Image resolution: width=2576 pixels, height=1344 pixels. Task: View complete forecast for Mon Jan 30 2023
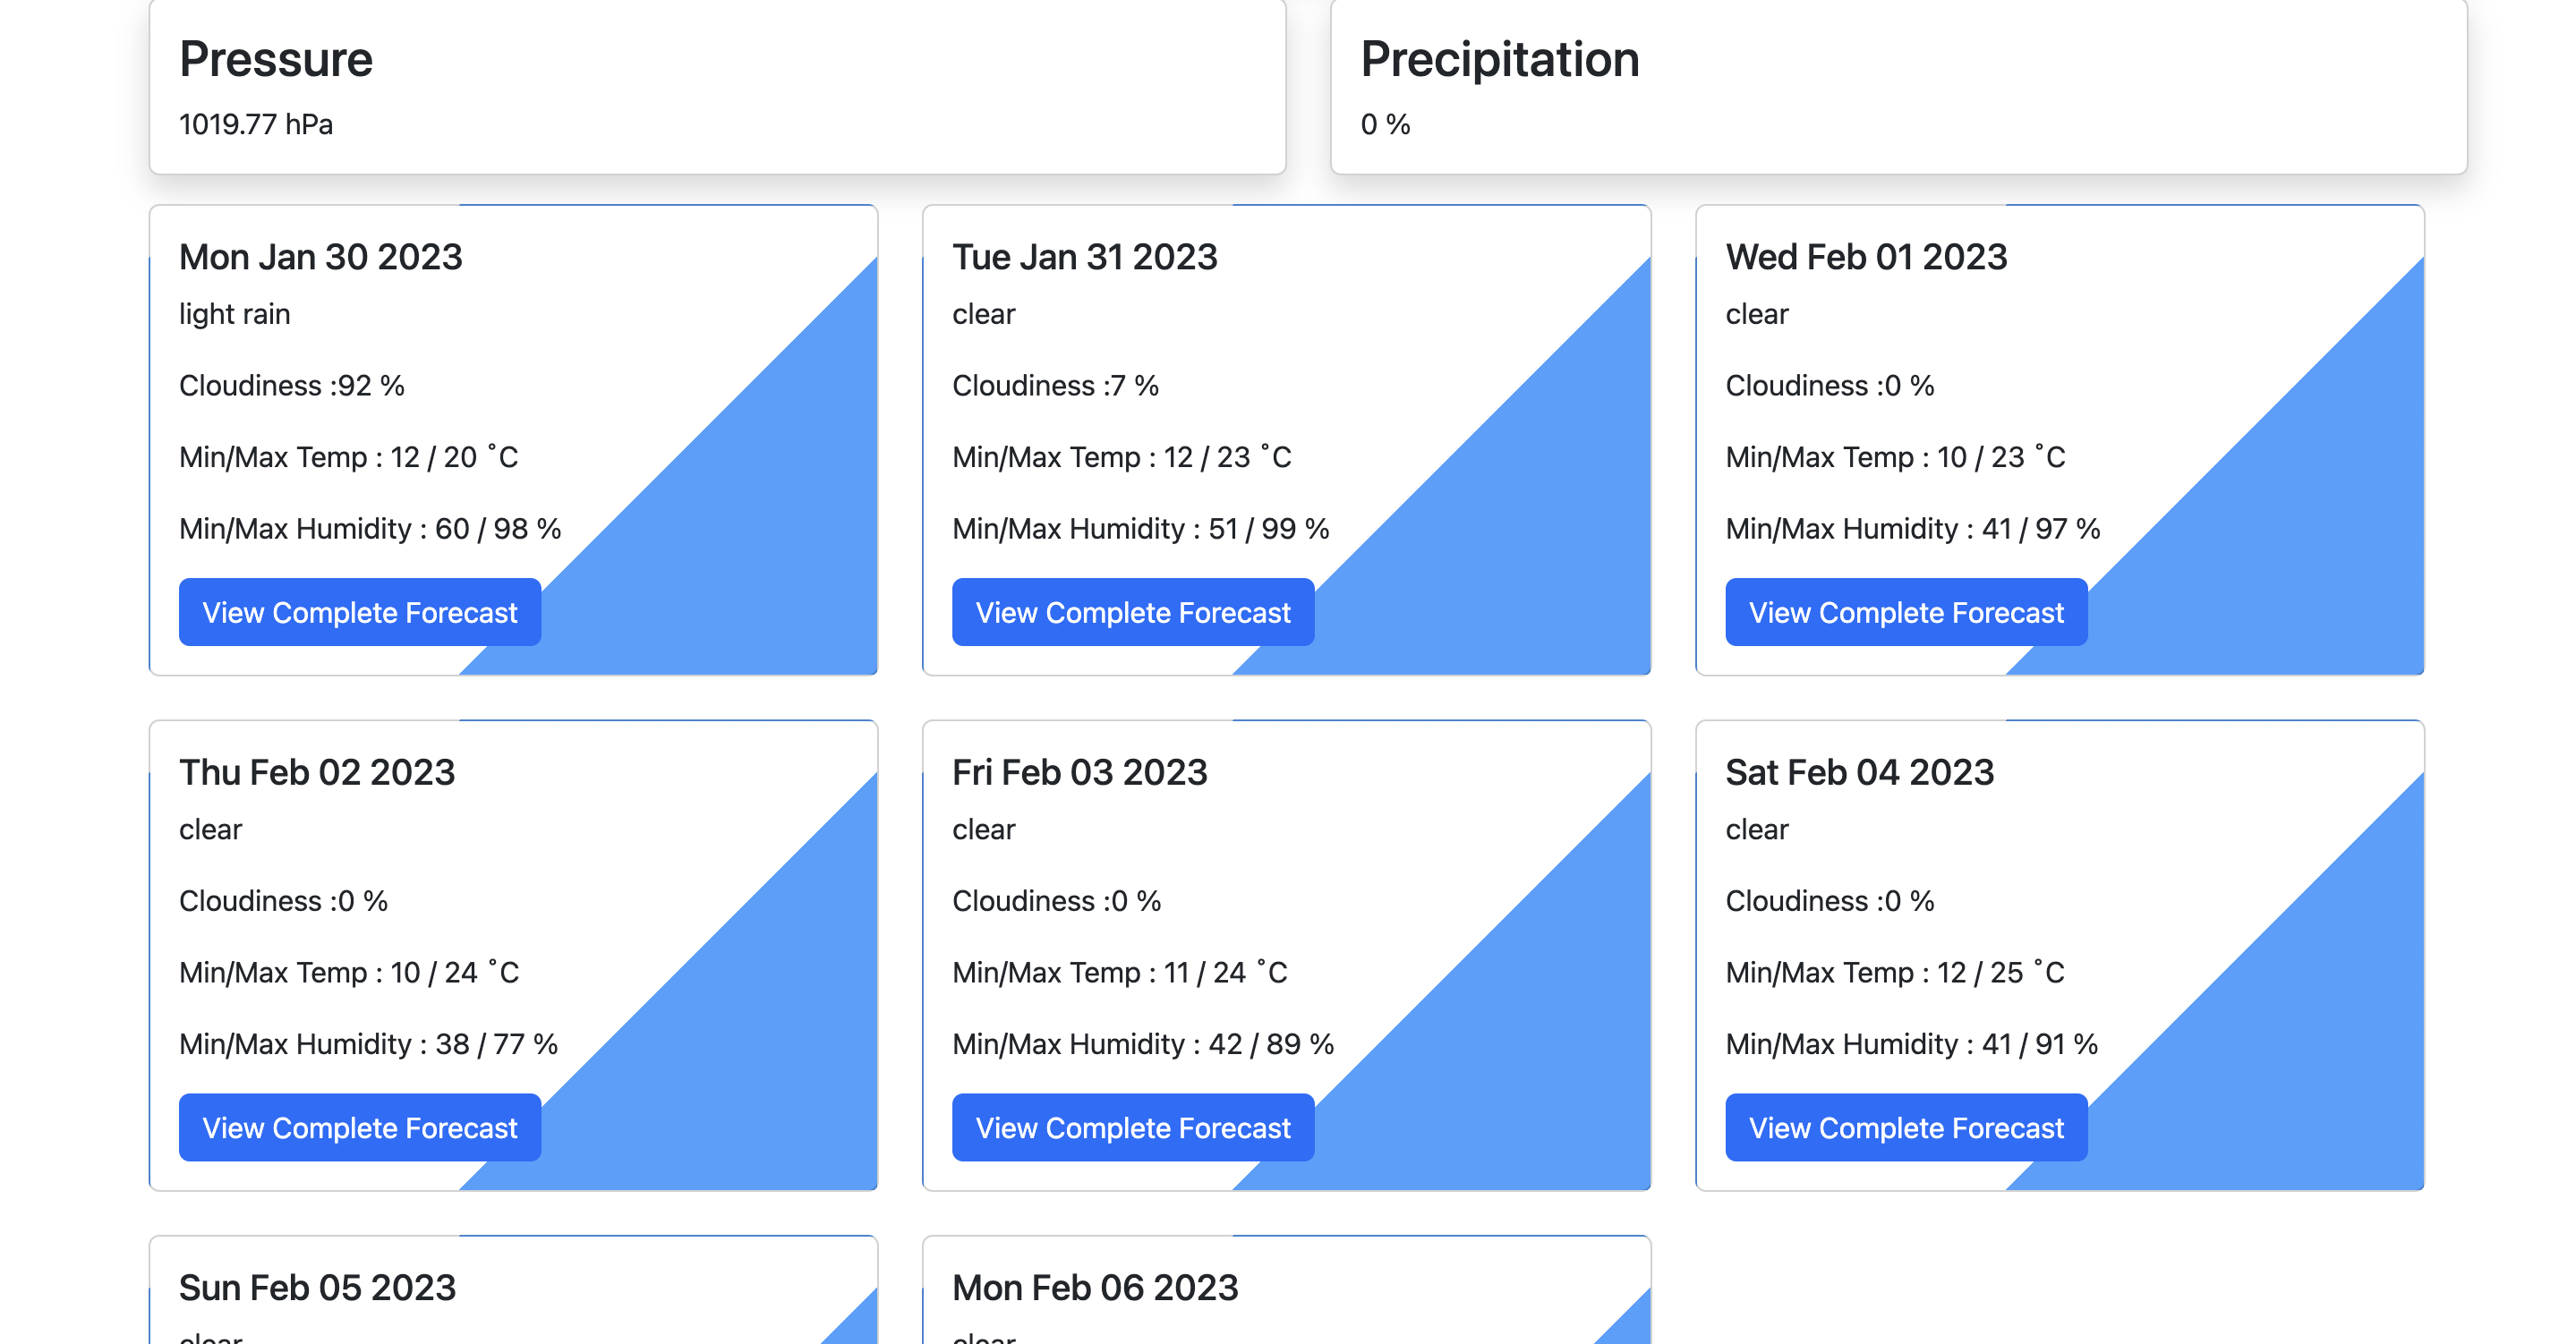pos(359,612)
